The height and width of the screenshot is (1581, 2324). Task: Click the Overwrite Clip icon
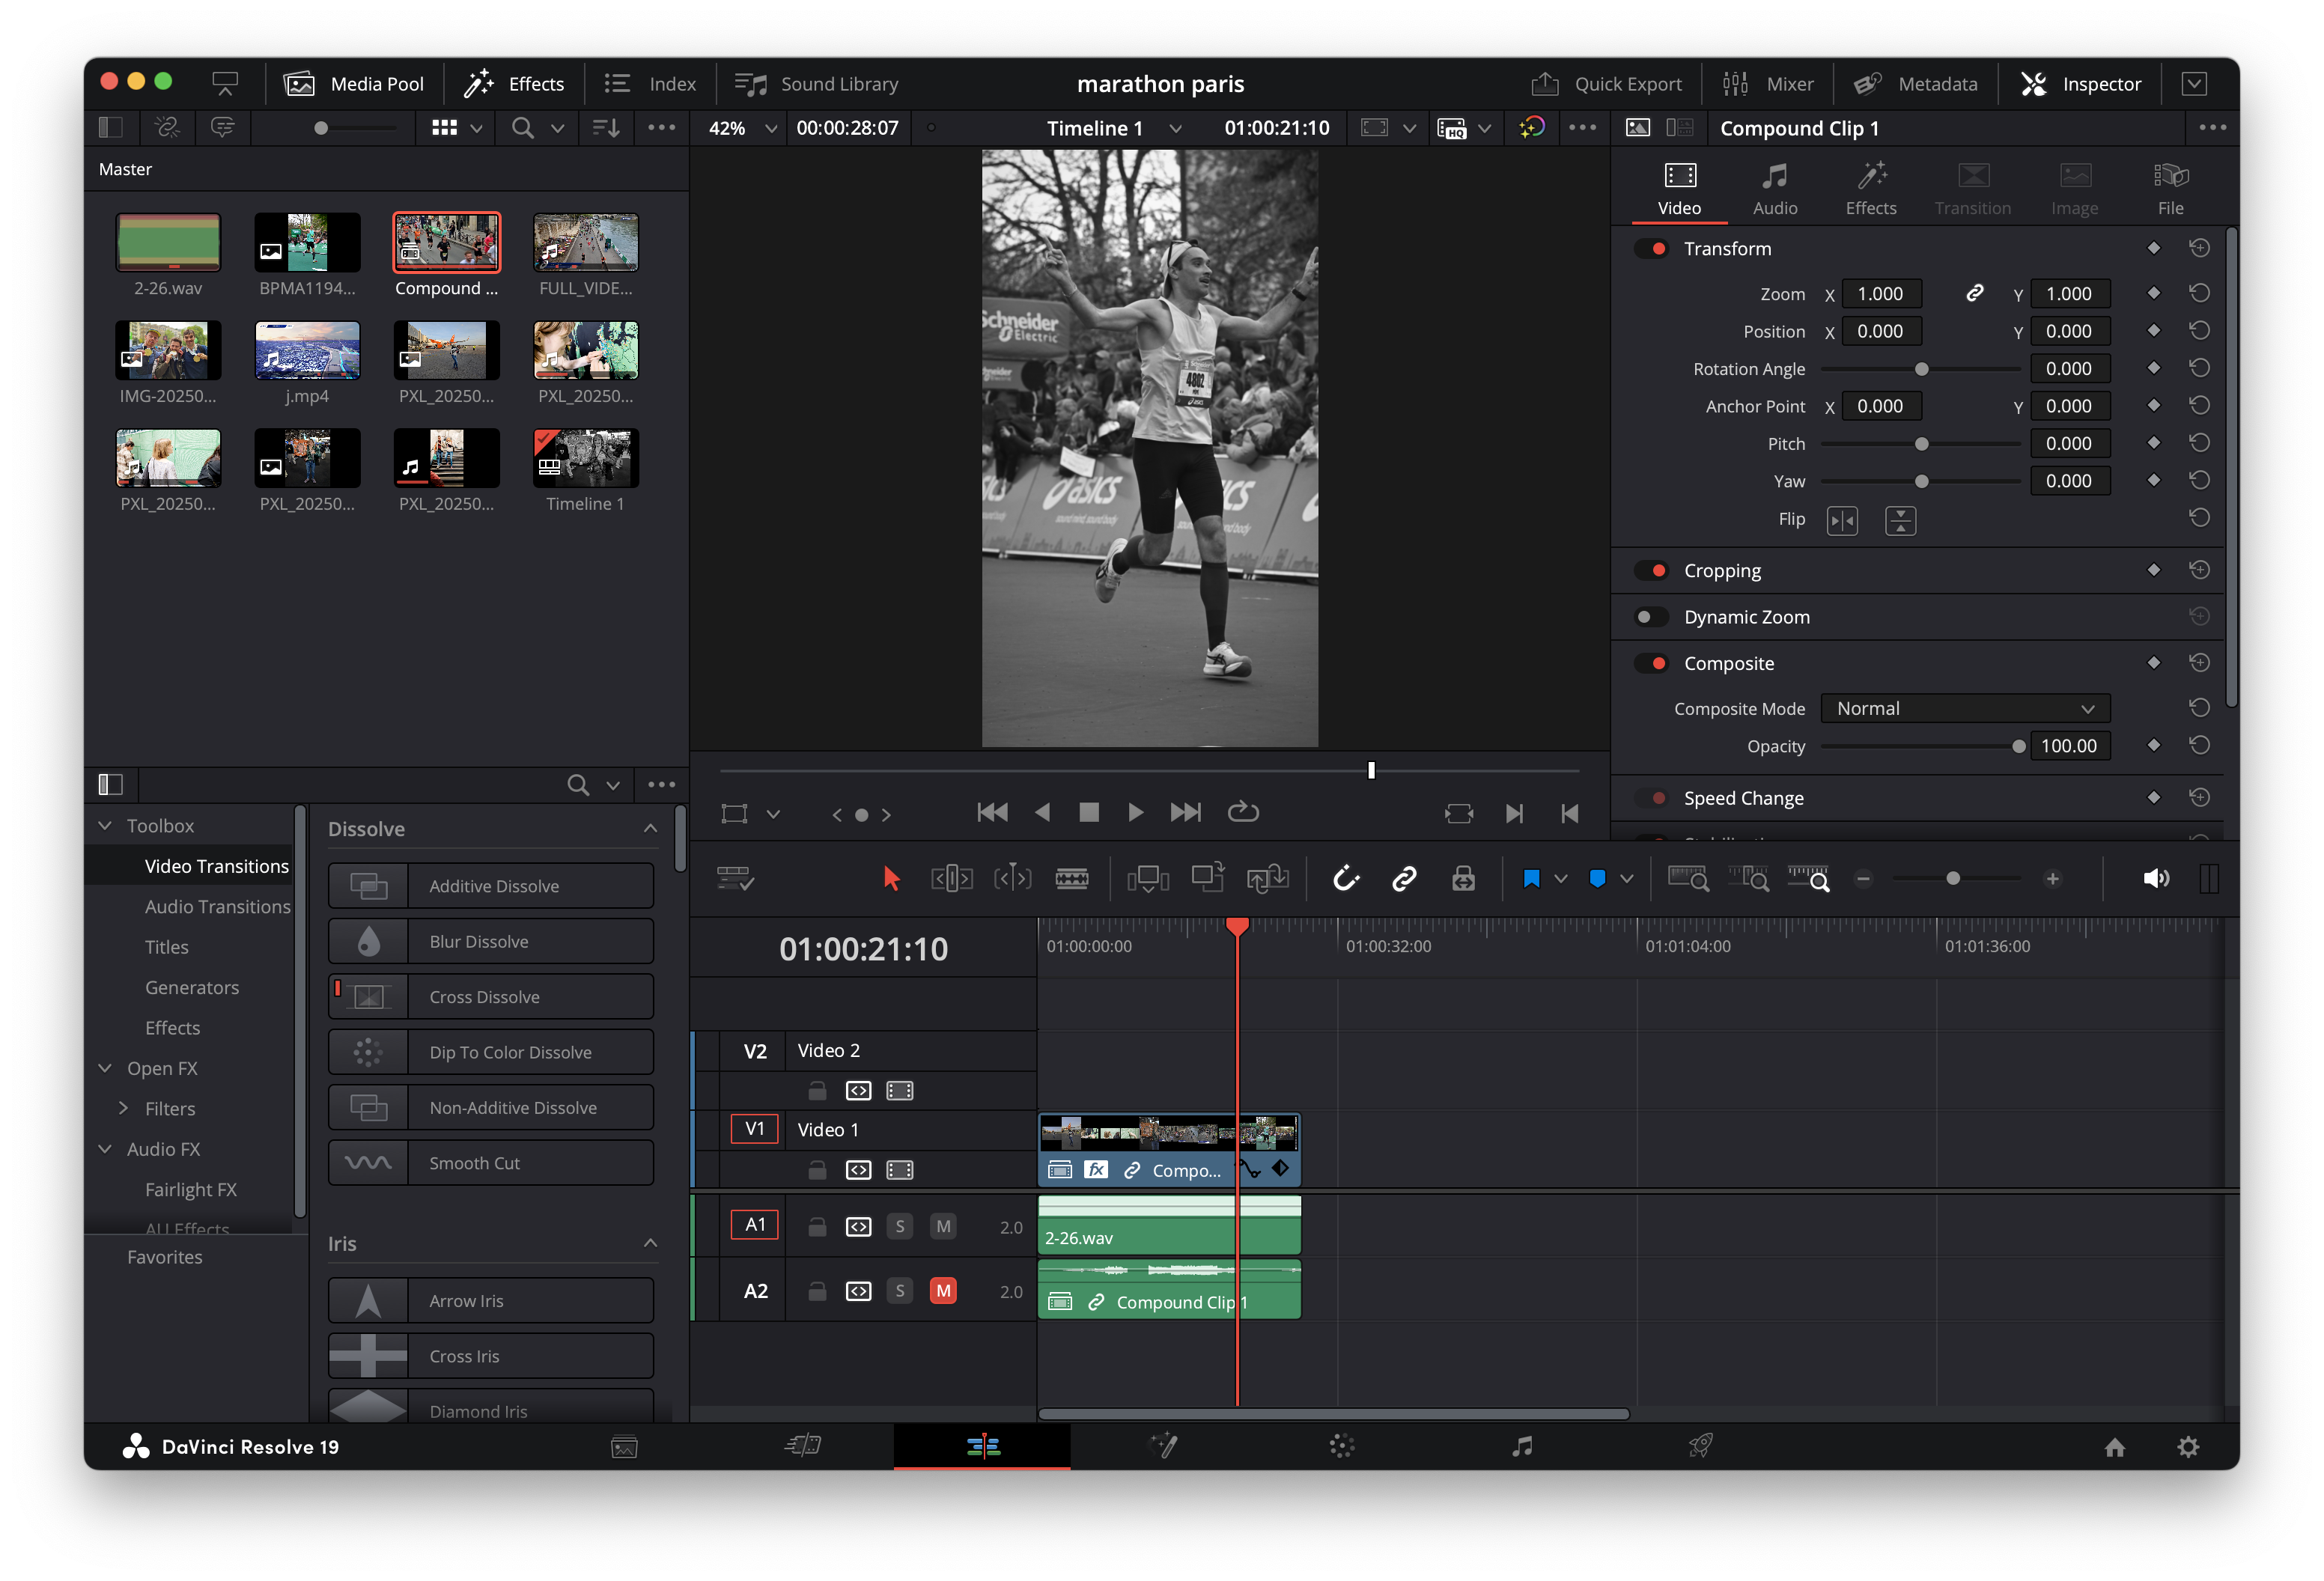[1208, 879]
